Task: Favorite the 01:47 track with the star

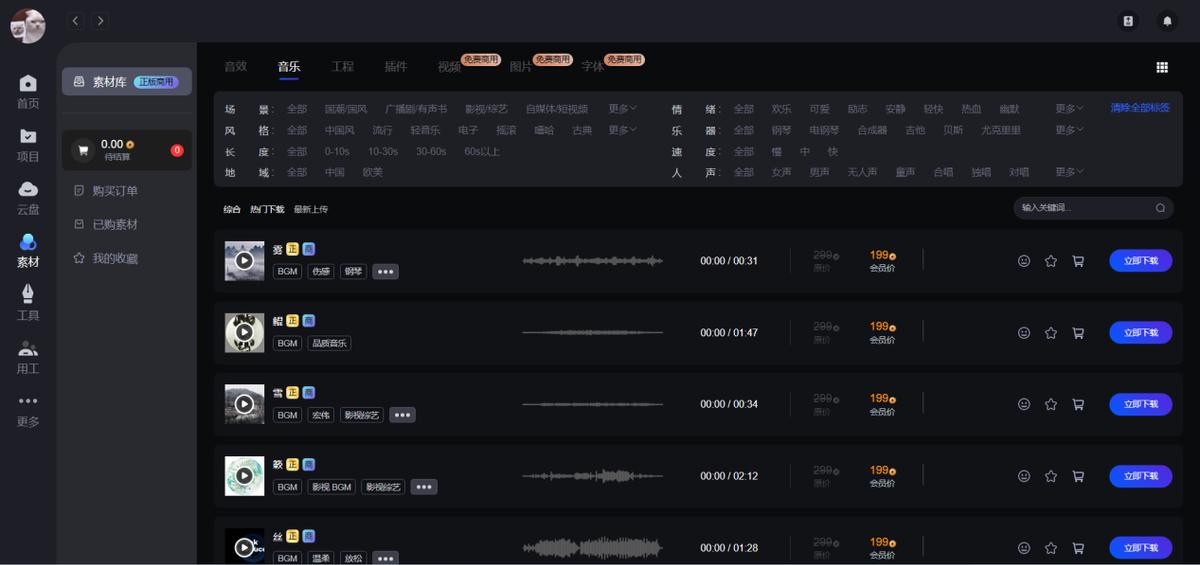Action: [1051, 333]
